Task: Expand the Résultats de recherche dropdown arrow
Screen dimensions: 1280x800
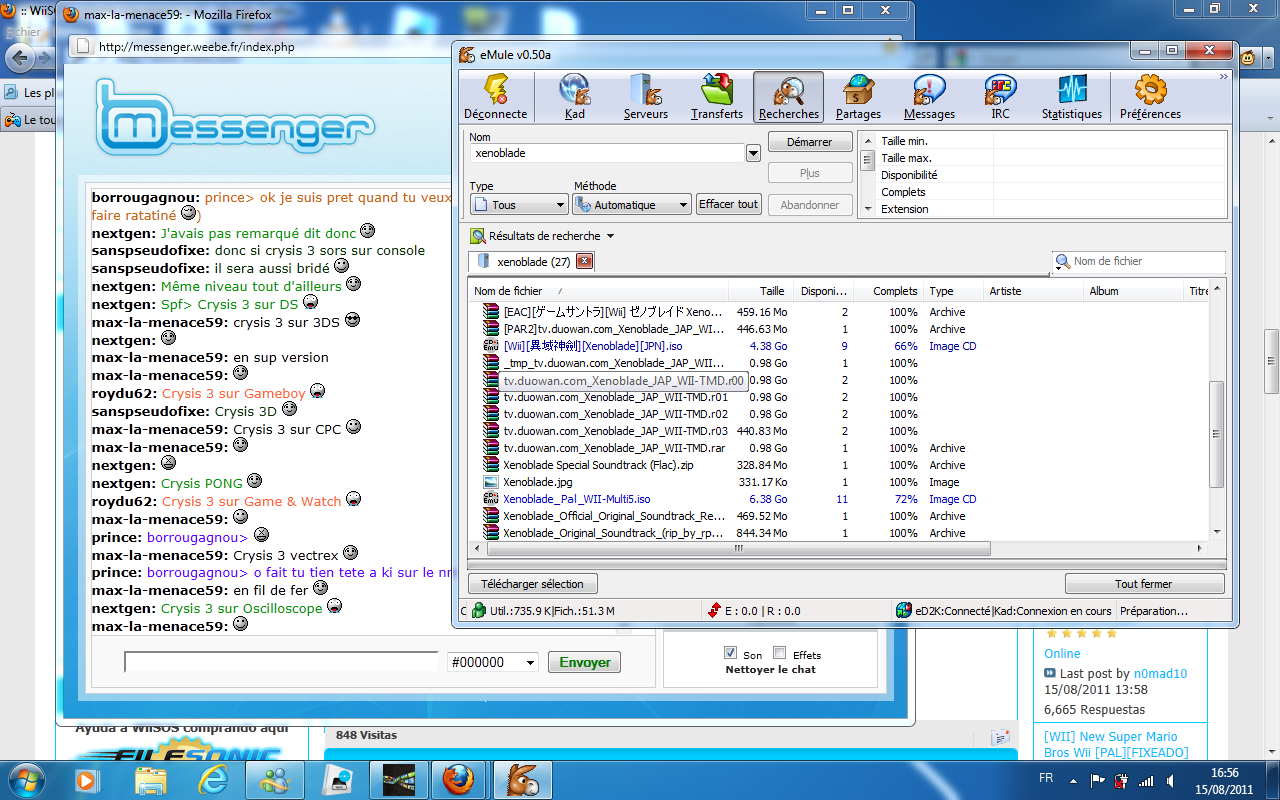Action: coord(610,237)
